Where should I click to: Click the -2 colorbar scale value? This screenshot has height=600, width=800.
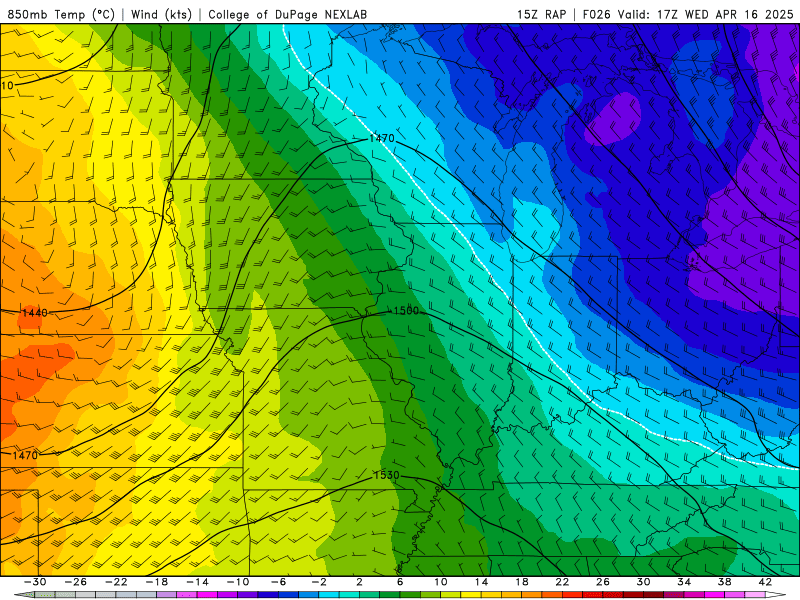(x=319, y=582)
